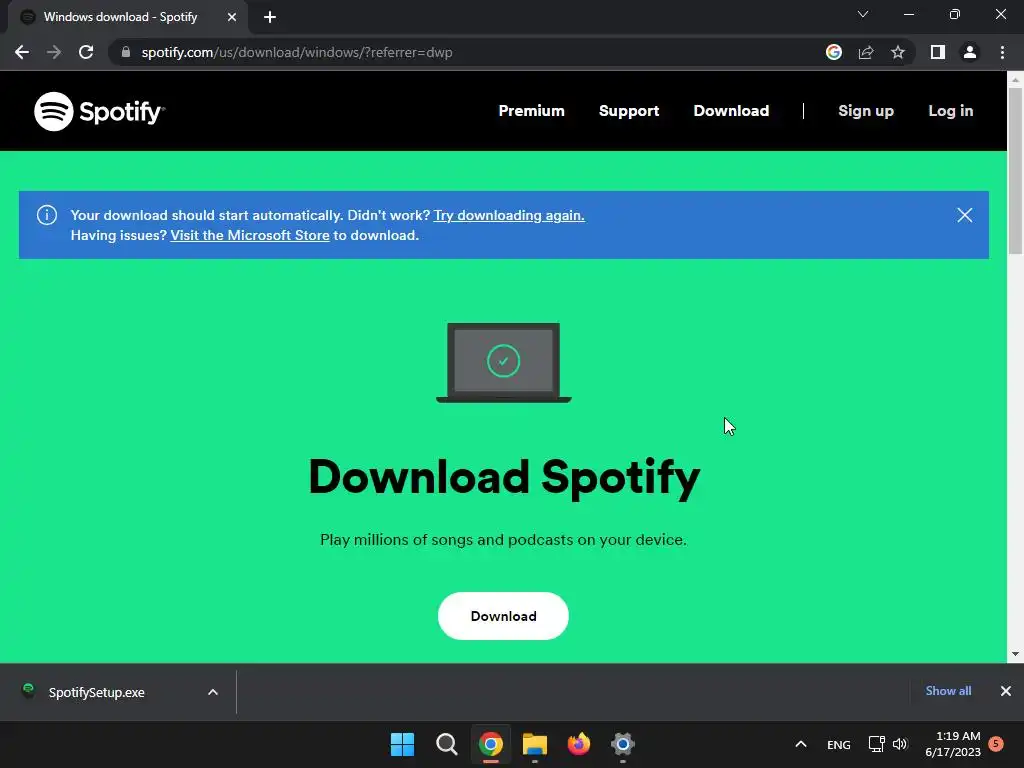
Task: Open the clock and date display
Action: click(x=953, y=744)
